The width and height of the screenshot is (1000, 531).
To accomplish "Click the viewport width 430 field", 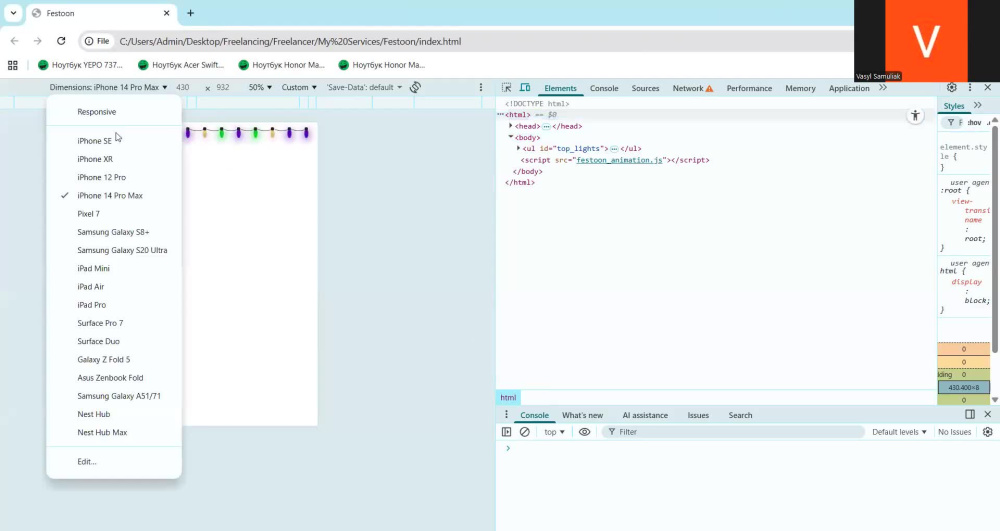I will pyautogui.click(x=183, y=87).
